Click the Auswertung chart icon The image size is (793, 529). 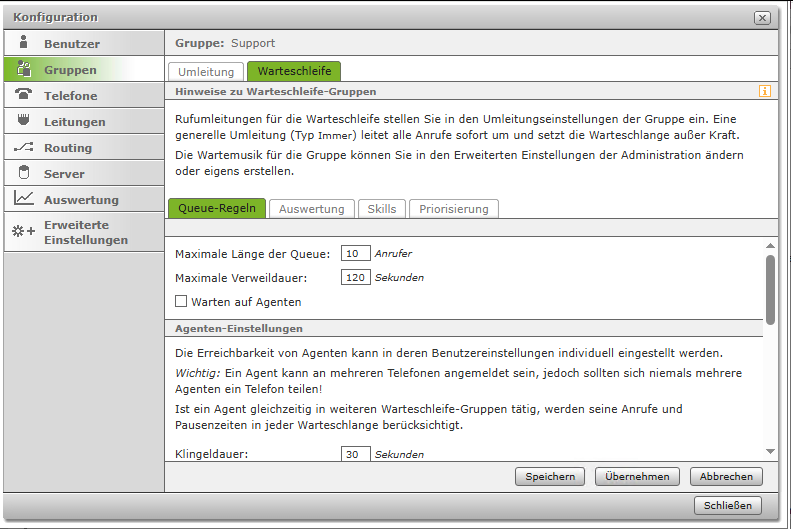point(23,199)
